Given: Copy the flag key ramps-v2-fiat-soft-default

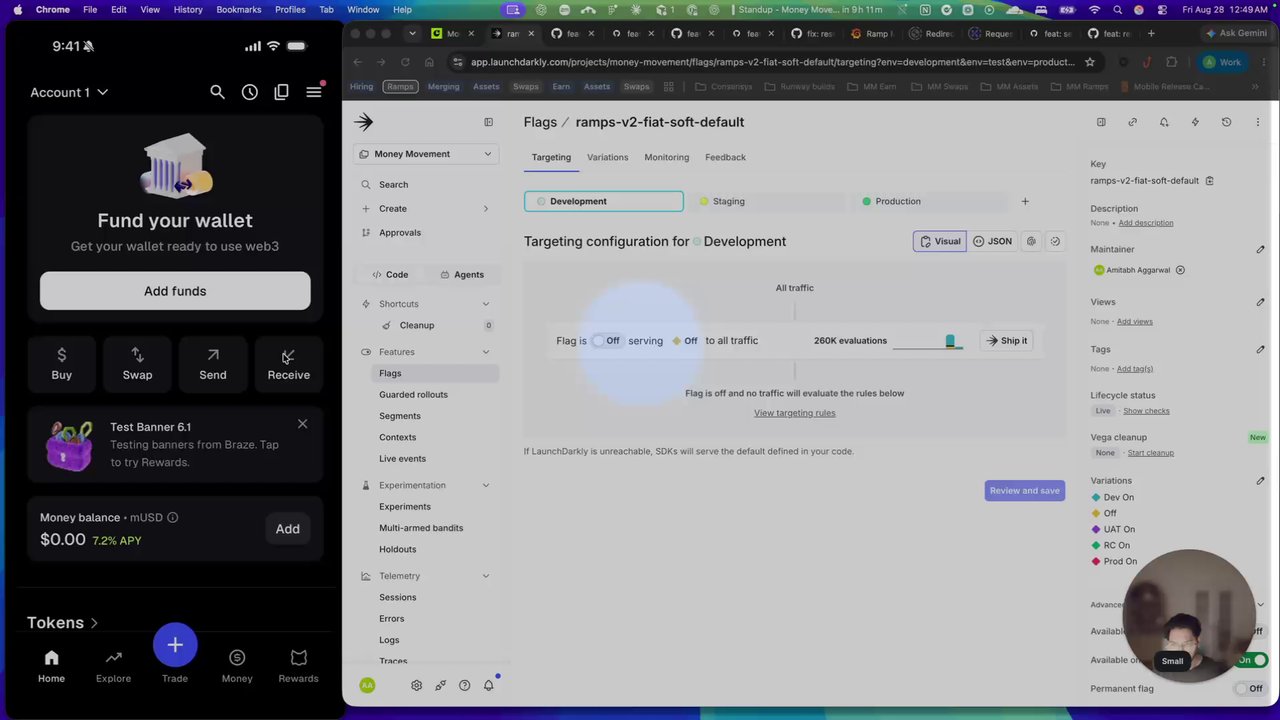Looking at the screenshot, I should [x=1209, y=181].
